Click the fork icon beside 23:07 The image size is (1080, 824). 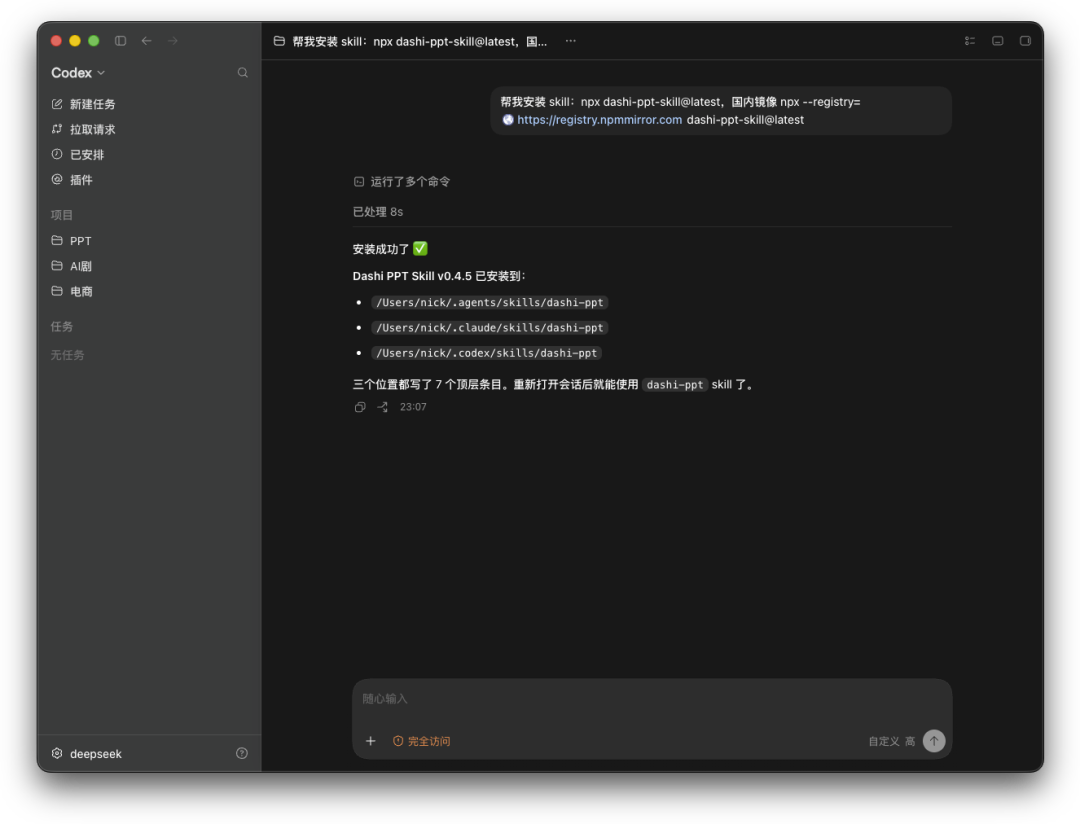(382, 407)
